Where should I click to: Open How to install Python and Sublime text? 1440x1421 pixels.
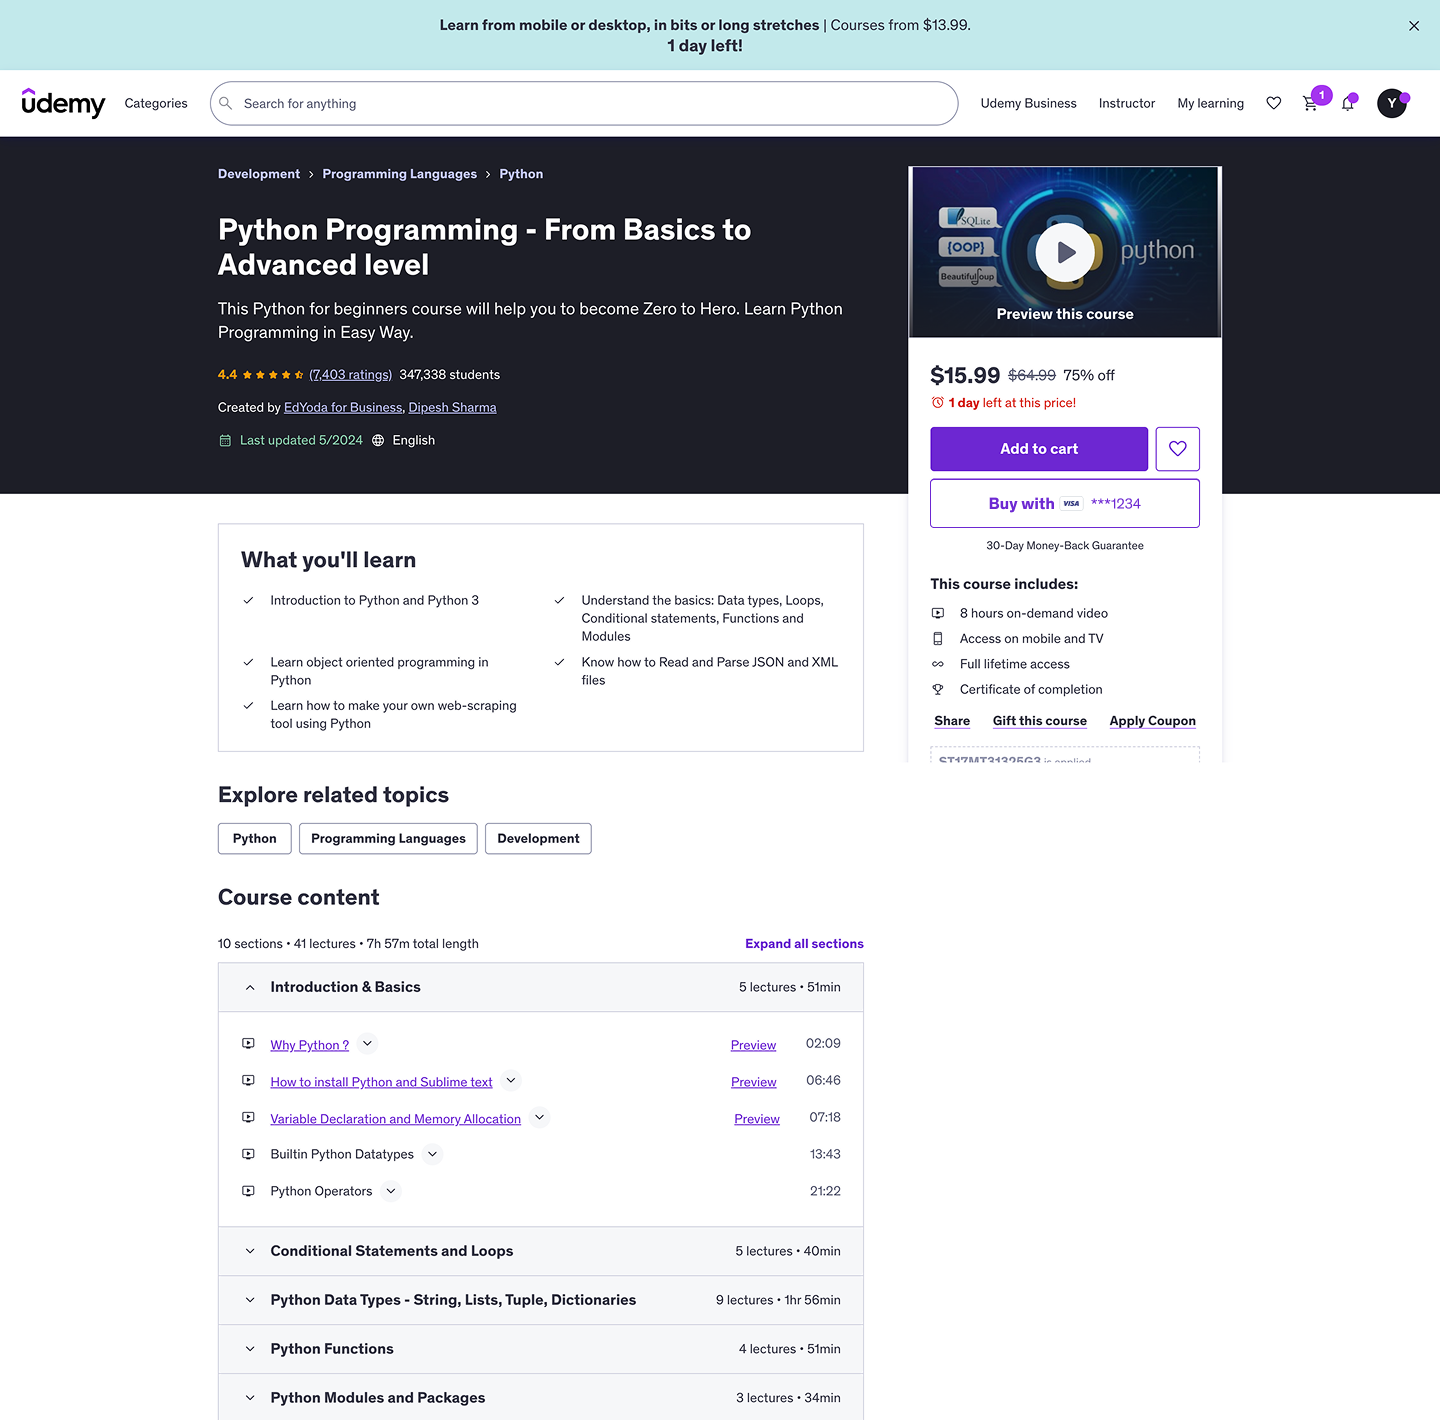pos(381,1082)
